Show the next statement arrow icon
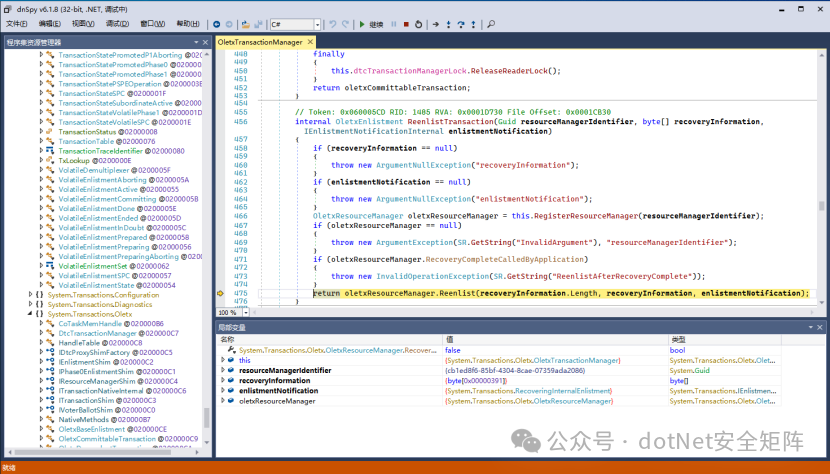 436,24
